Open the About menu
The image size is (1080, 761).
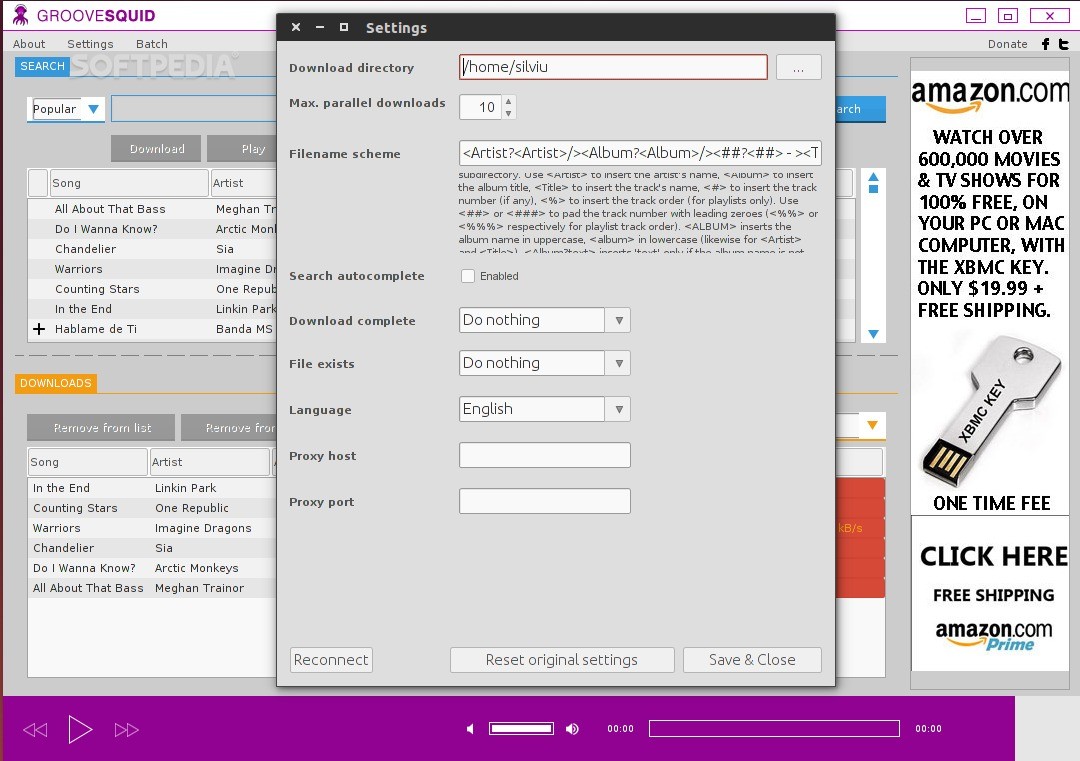tap(29, 44)
